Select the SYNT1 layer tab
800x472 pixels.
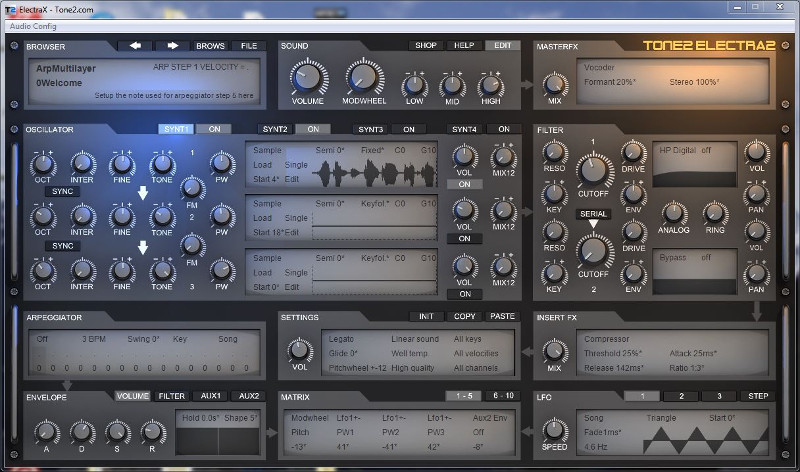176,129
